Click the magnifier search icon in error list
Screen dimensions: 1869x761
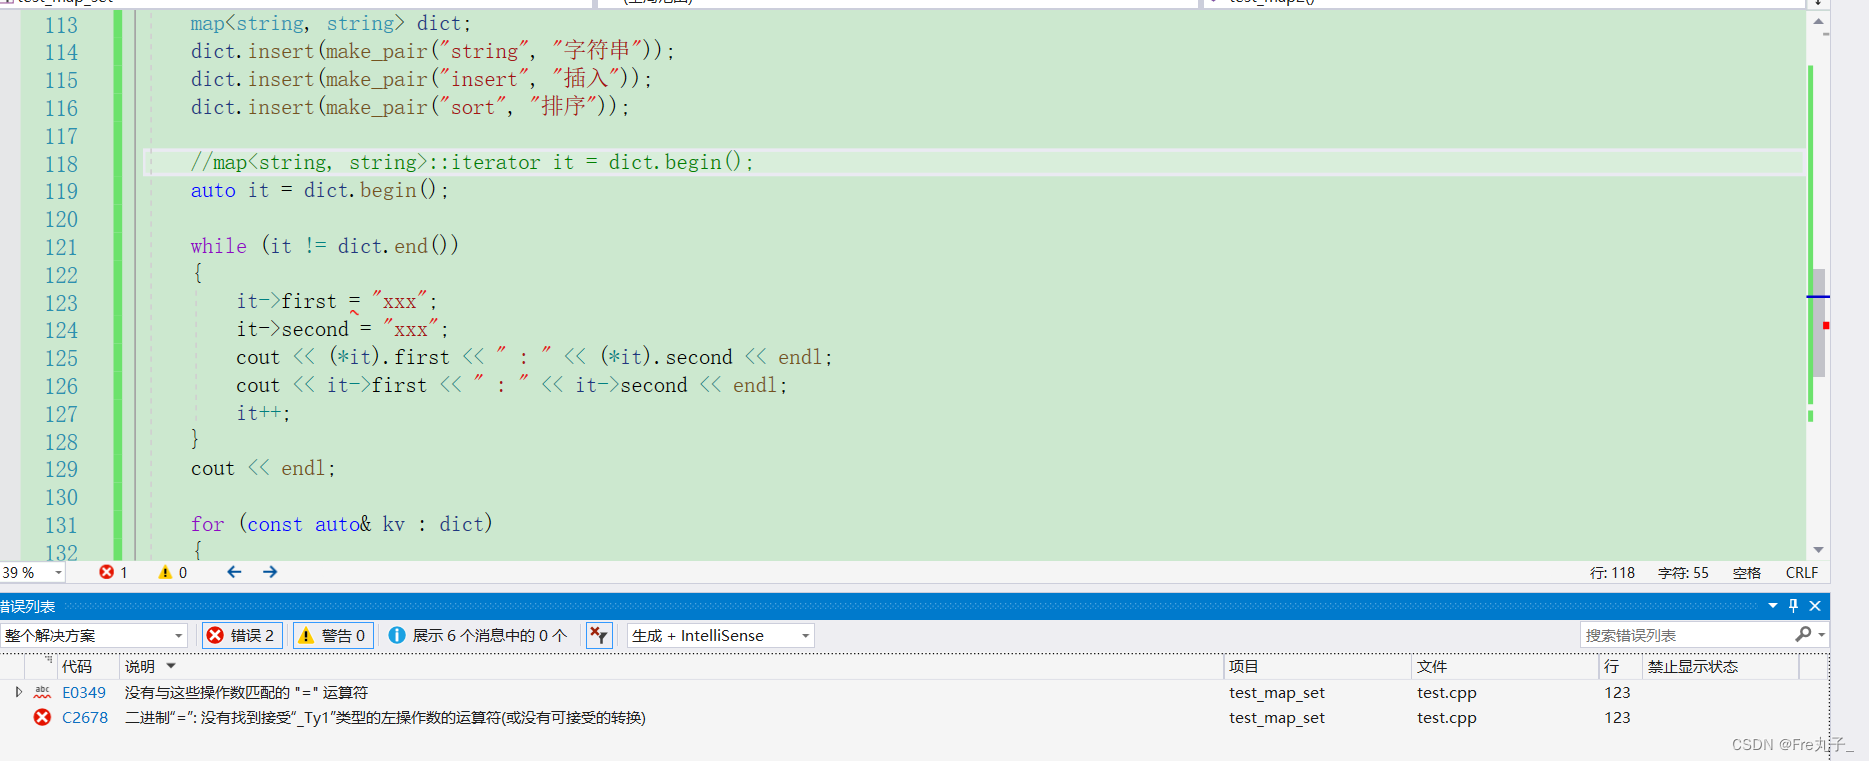point(1803,634)
